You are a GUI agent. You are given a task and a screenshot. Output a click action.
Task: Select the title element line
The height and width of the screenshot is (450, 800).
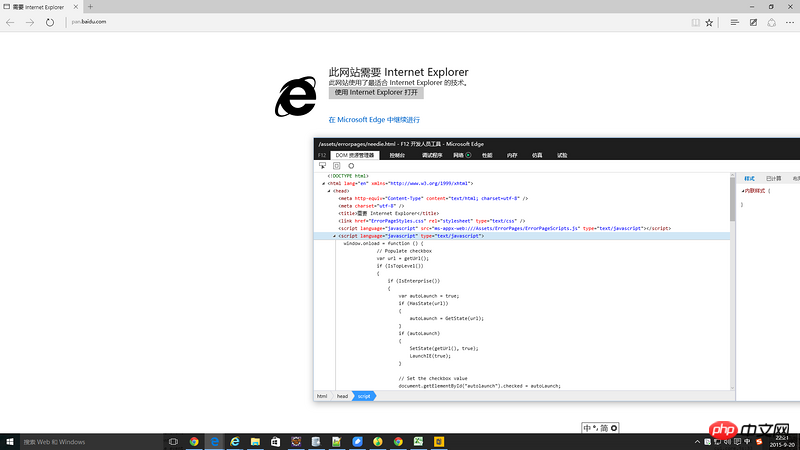tap(388, 214)
